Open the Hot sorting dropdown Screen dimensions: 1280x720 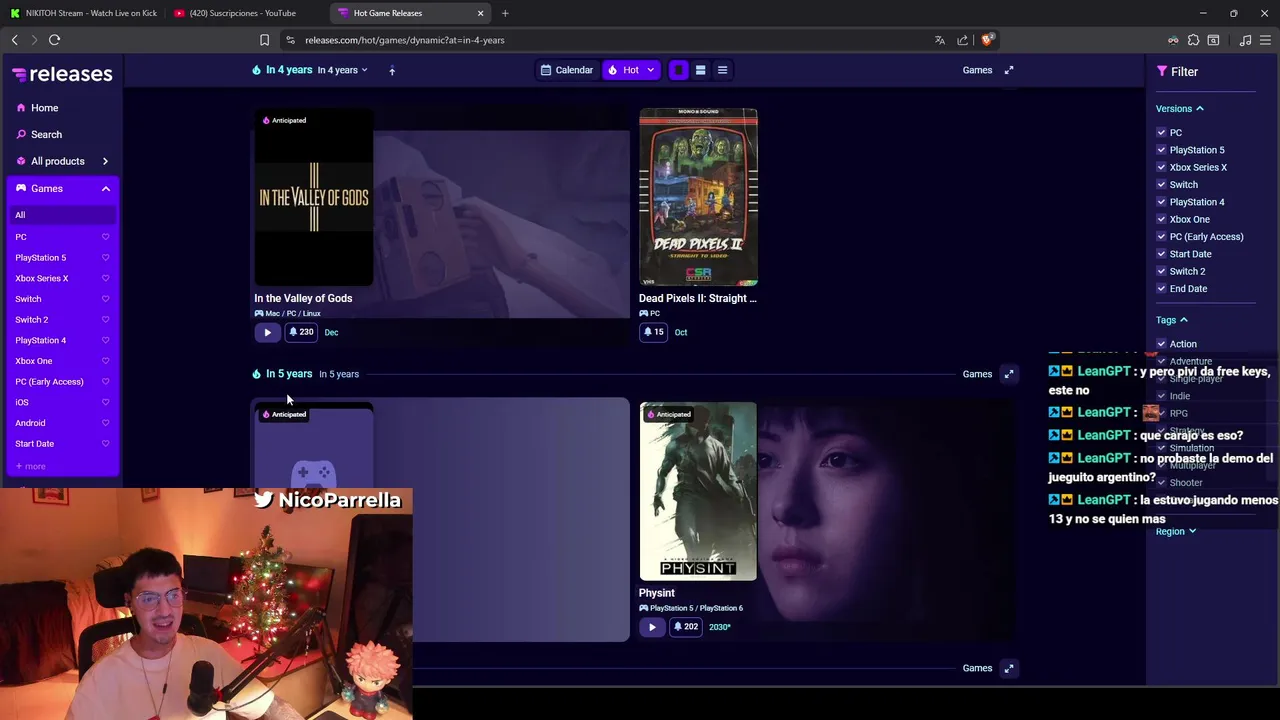tap(631, 70)
